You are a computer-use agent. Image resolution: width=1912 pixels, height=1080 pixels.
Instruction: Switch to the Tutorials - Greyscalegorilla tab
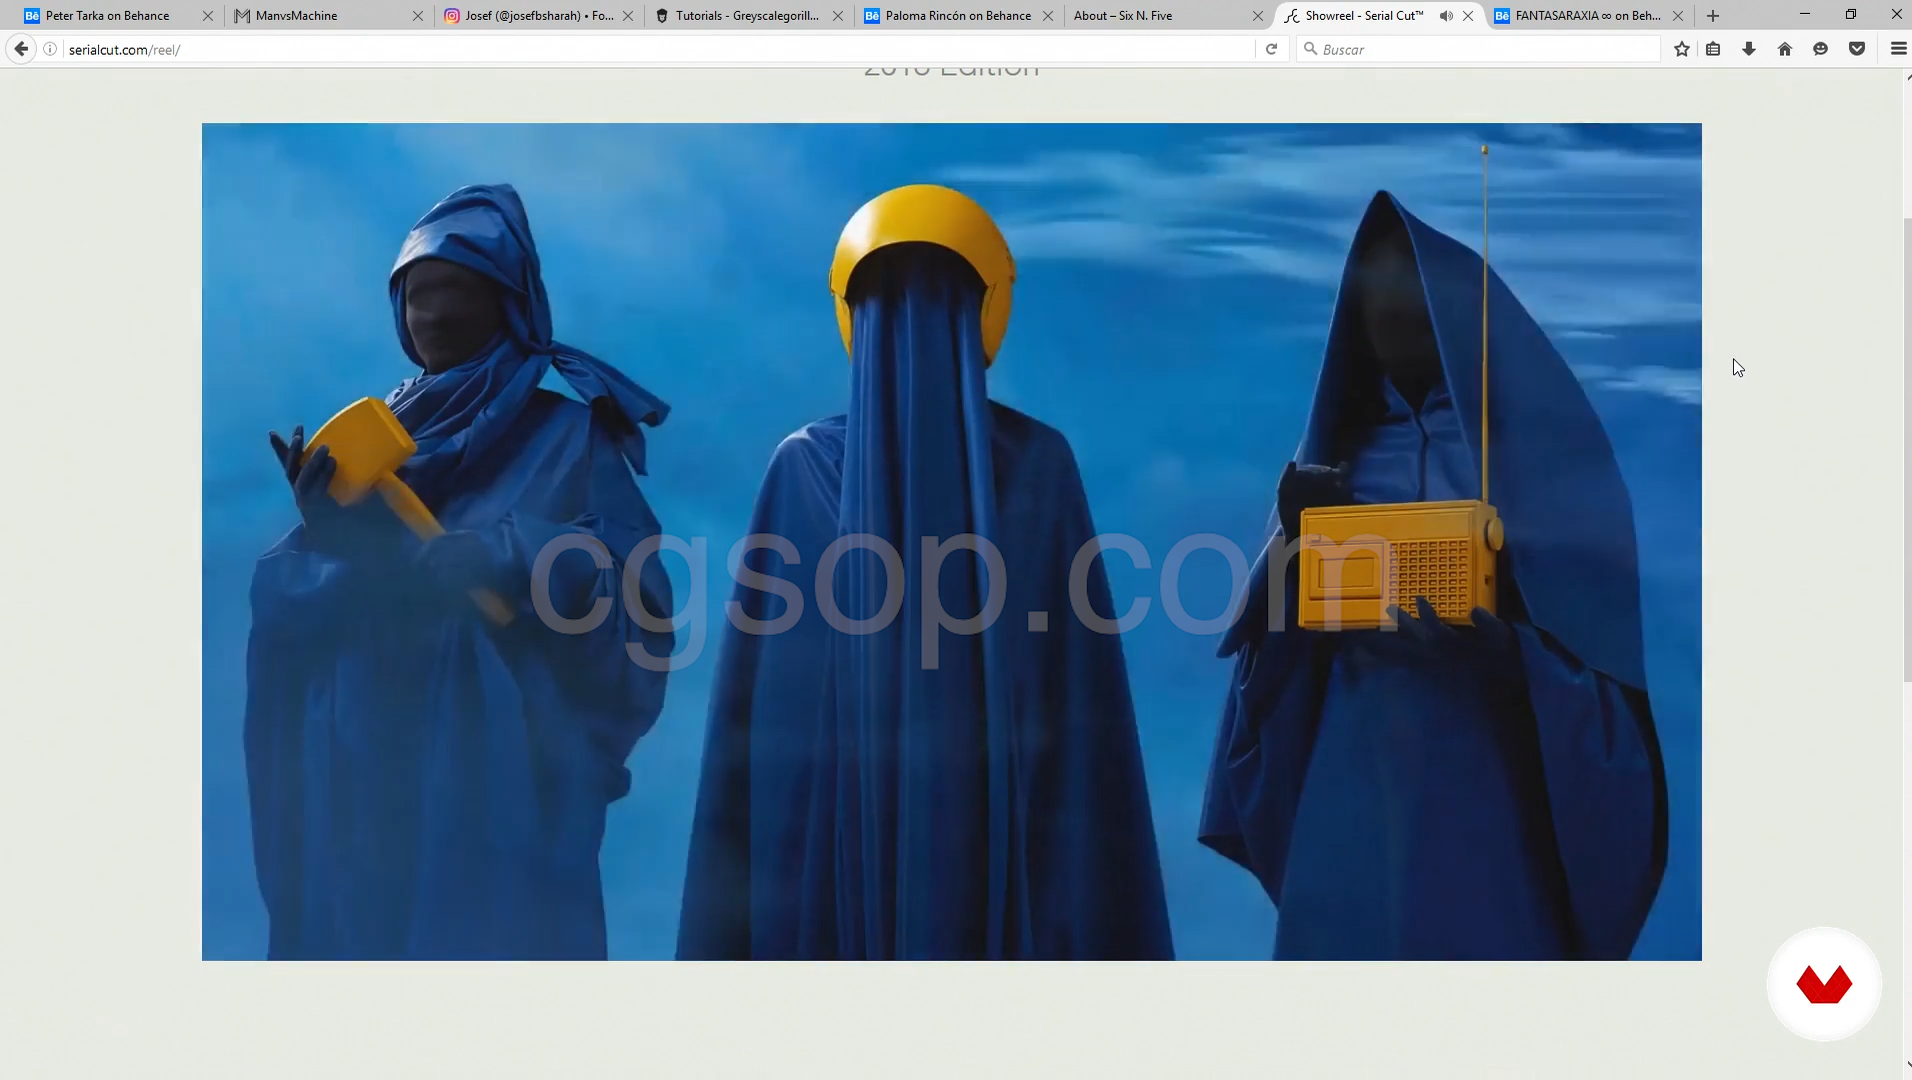coord(748,16)
